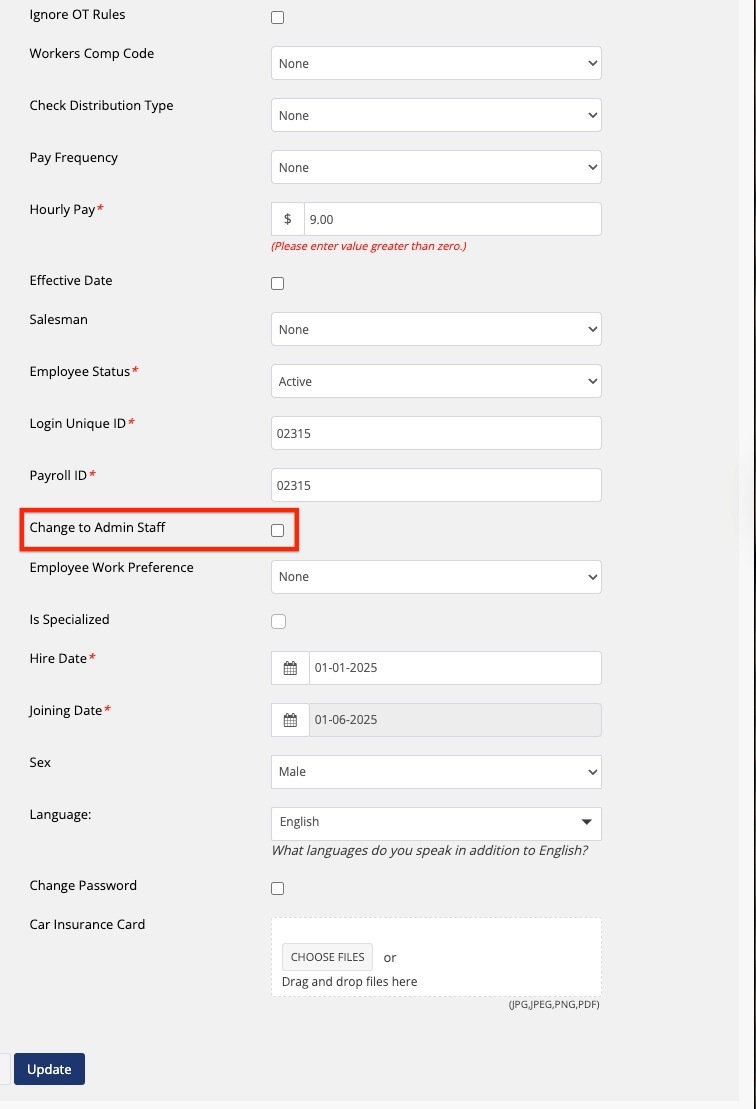Focus the Login Unique ID field
Image resolution: width=756 pixels, height=1109 pixels.
click(436, 433)
